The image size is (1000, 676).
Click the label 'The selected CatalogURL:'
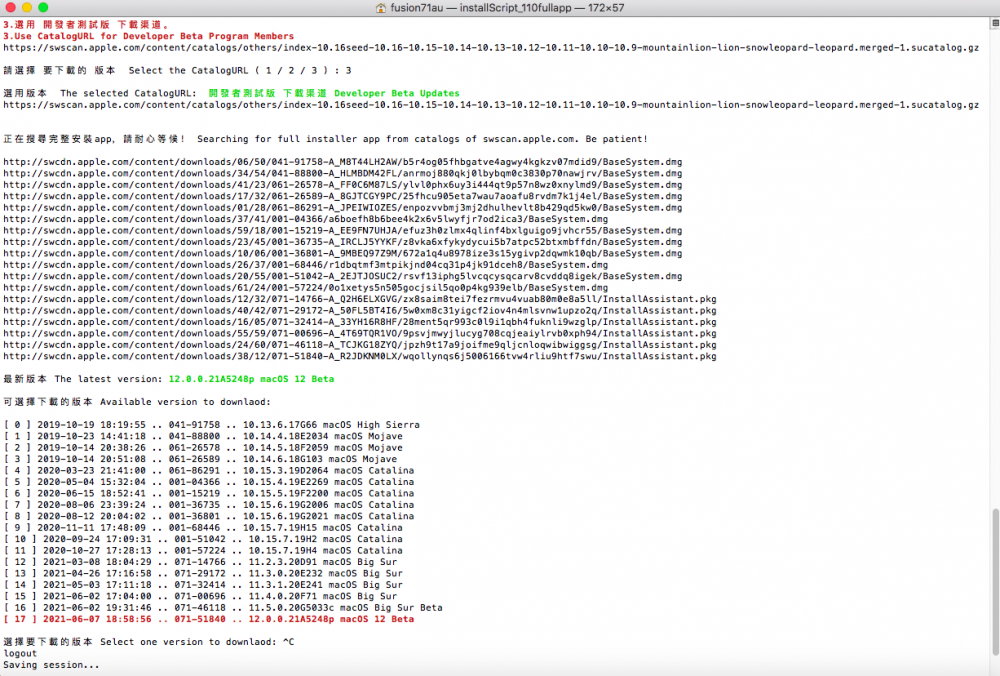(x=128, y=94)
